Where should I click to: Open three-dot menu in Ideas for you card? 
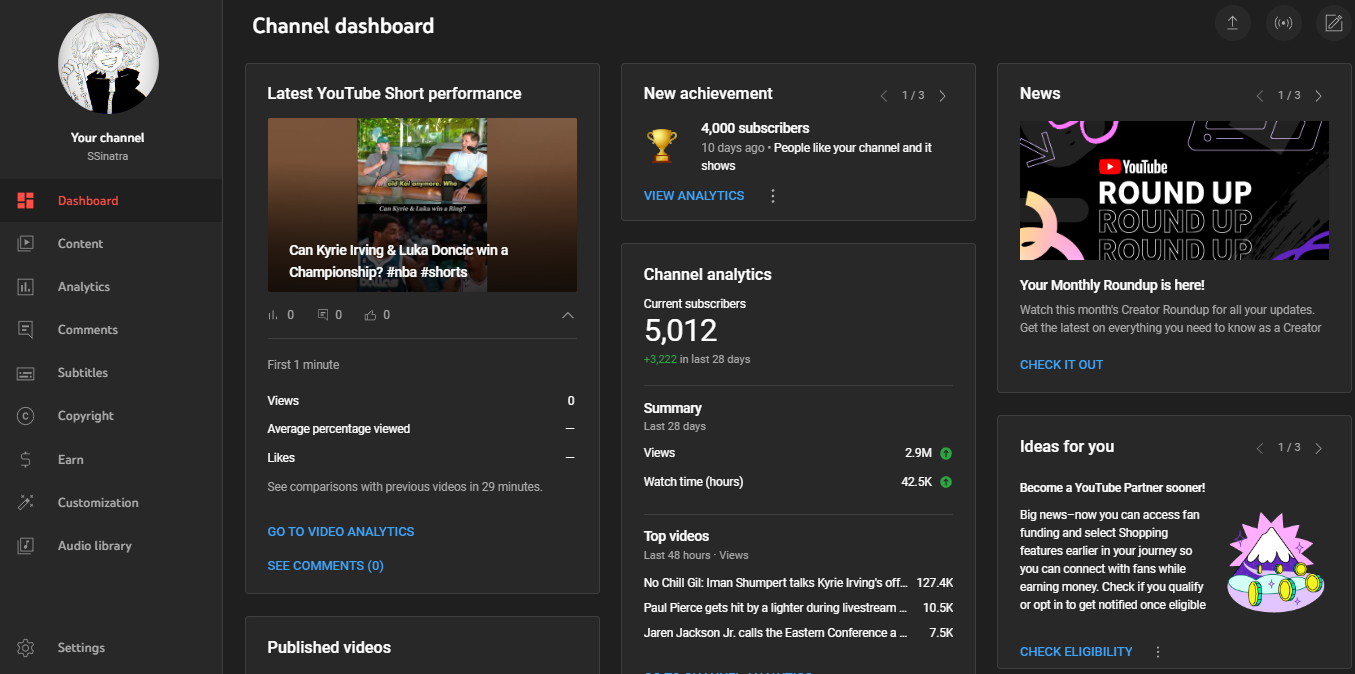(1158, 652)
